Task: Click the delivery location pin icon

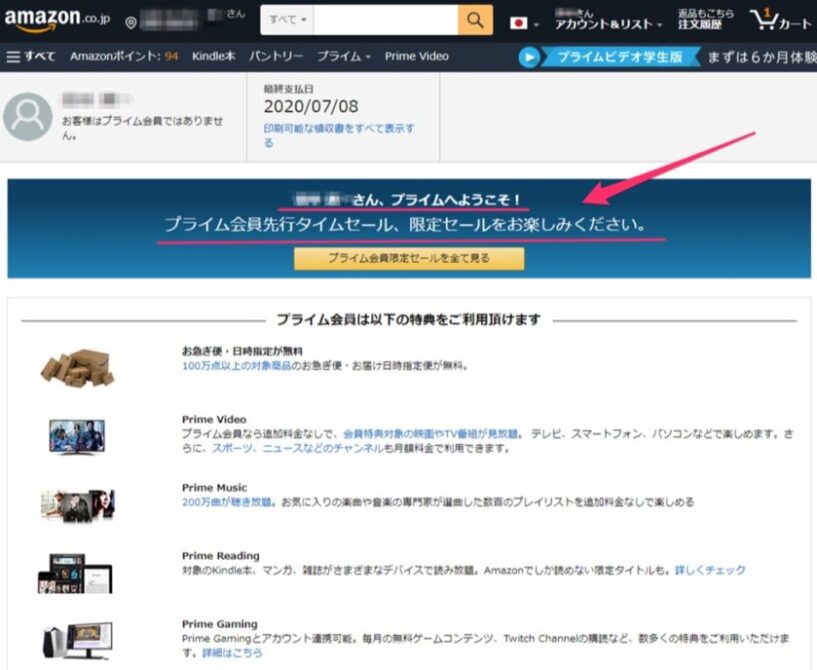Action: [x=131, y=22]
